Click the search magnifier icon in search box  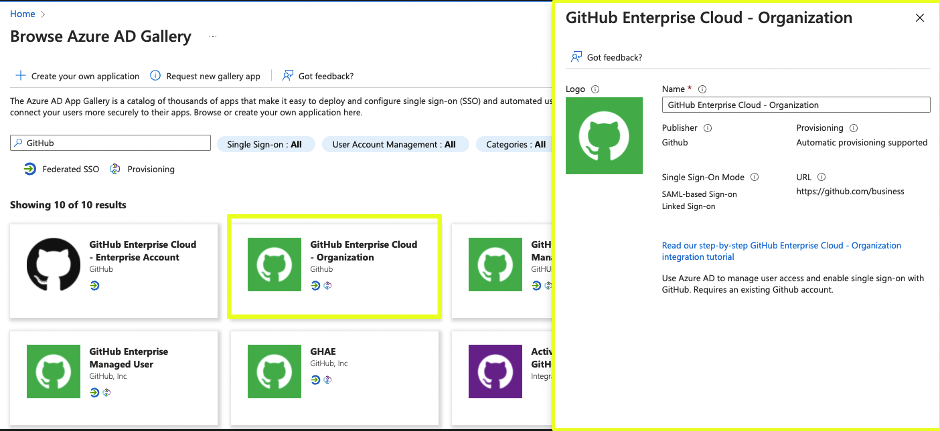point(18,143)
